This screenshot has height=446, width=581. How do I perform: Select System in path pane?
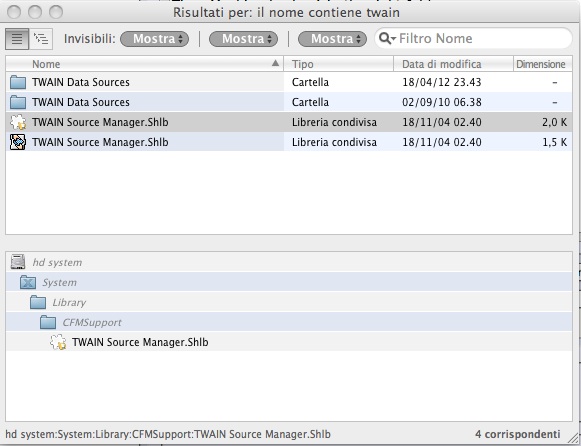click(59, 282)
